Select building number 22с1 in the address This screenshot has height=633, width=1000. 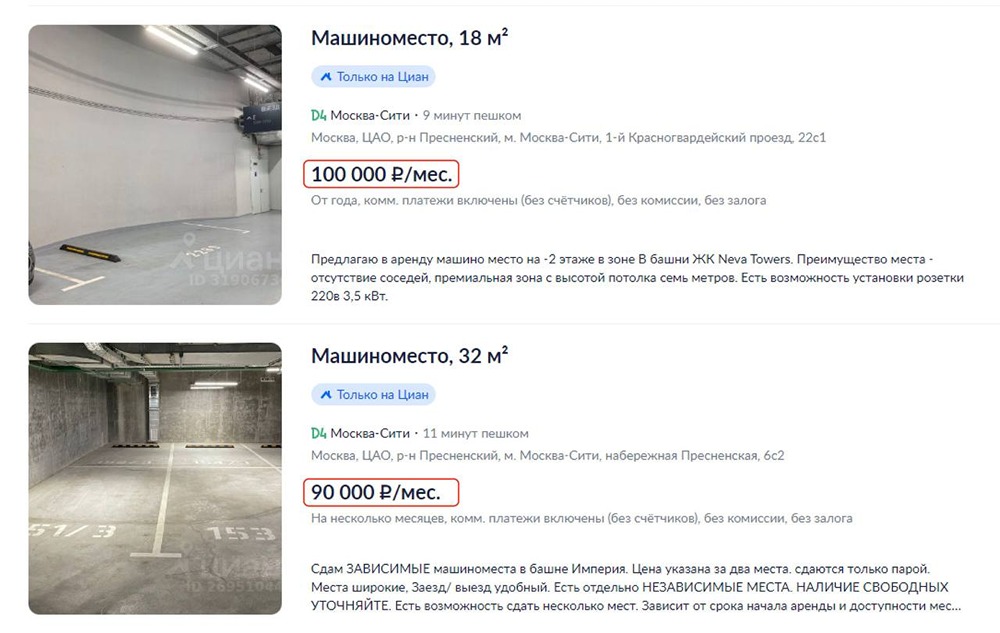click(x=810, y=138)
